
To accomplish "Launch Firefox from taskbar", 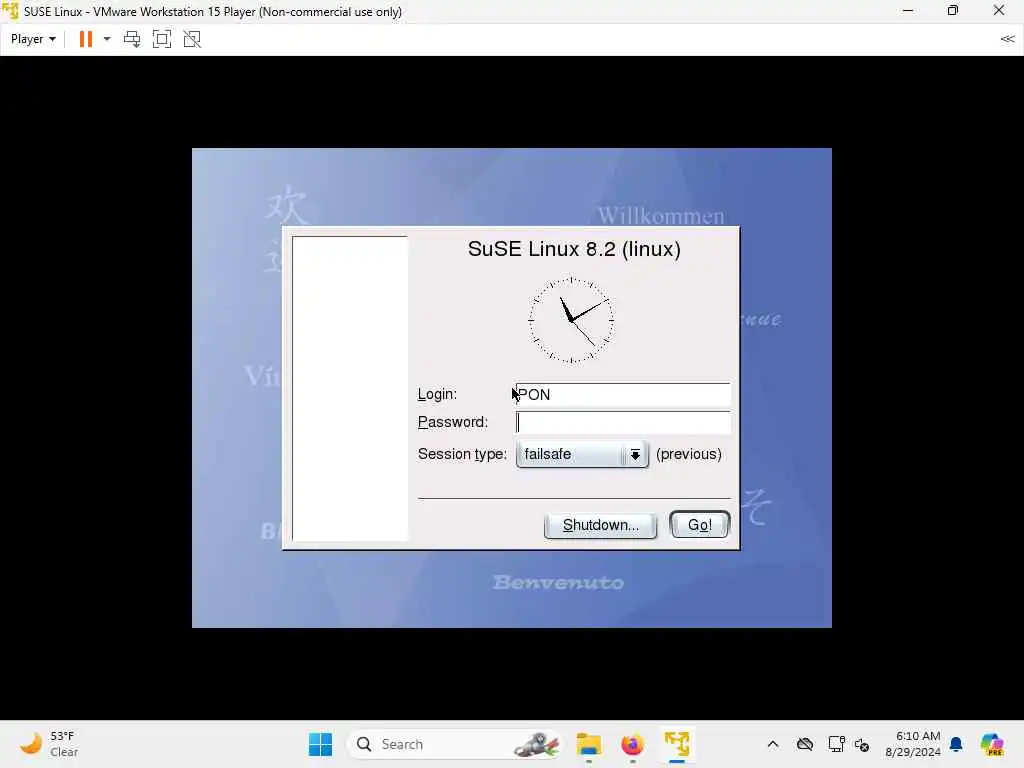I will [x=632, y=744].
